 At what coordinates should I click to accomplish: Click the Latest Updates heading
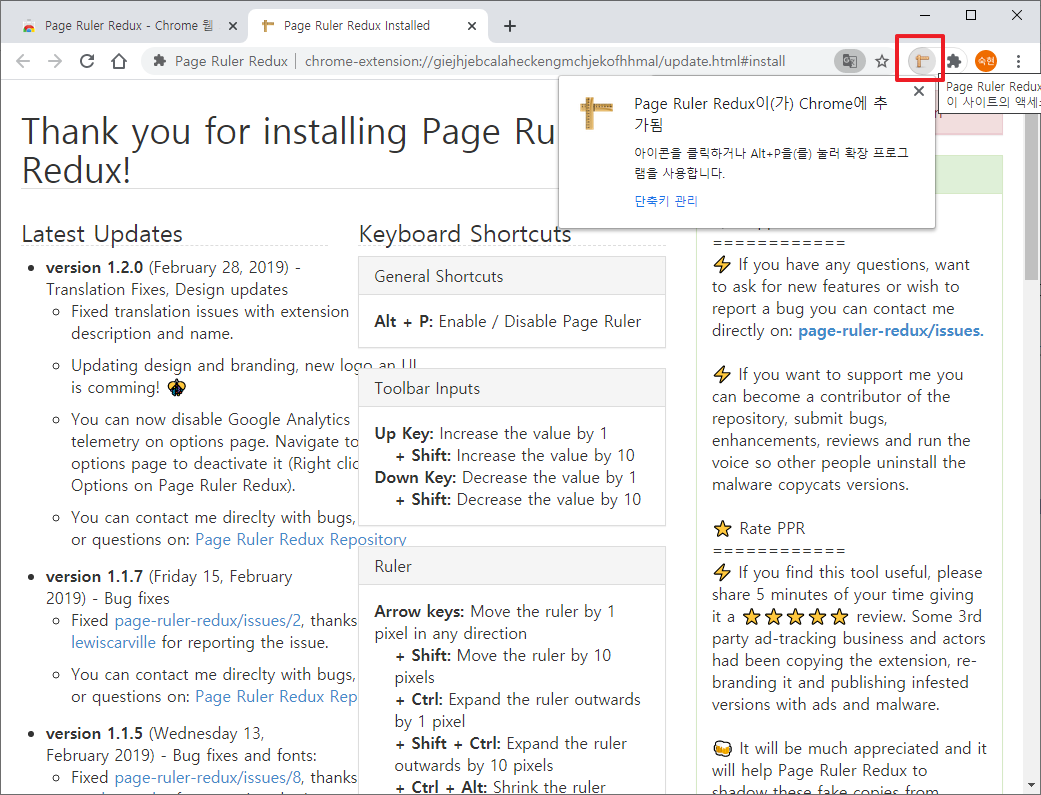(102, 234)
